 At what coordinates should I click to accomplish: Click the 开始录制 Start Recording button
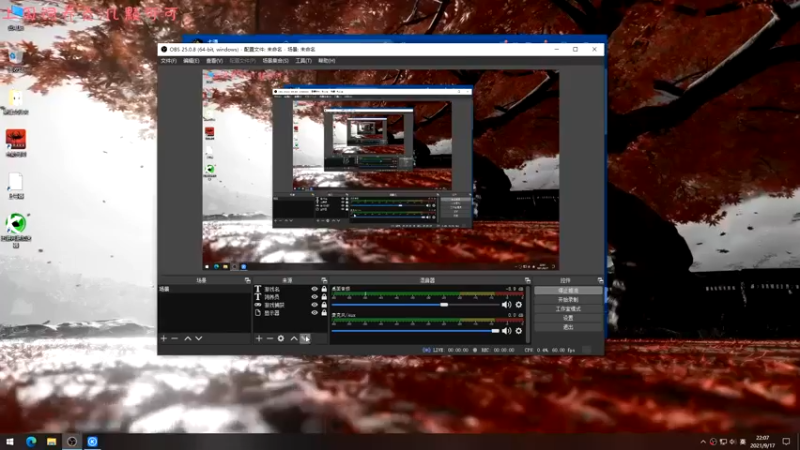(x=568, y=299)
